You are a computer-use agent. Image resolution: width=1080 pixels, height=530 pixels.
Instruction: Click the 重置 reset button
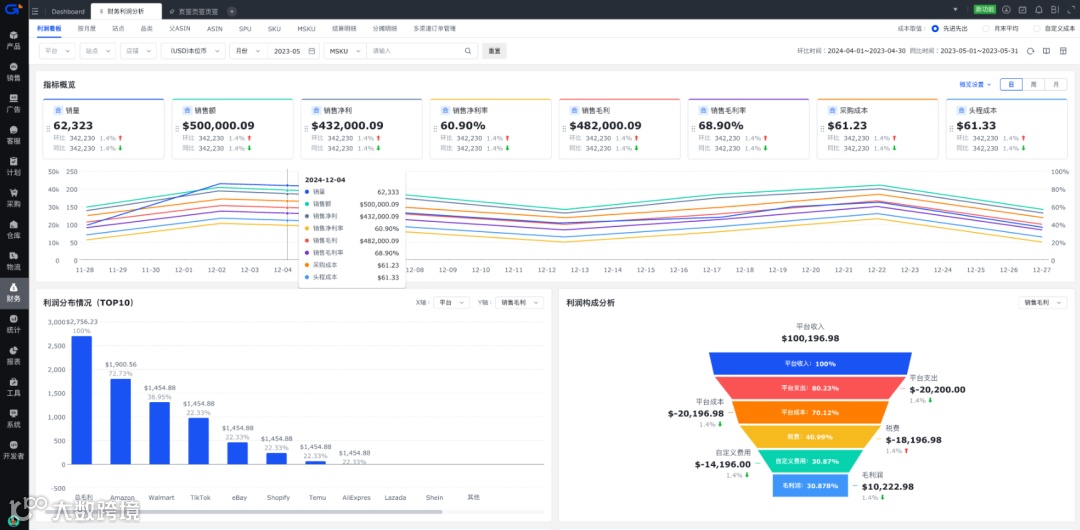tap(494, 51)
